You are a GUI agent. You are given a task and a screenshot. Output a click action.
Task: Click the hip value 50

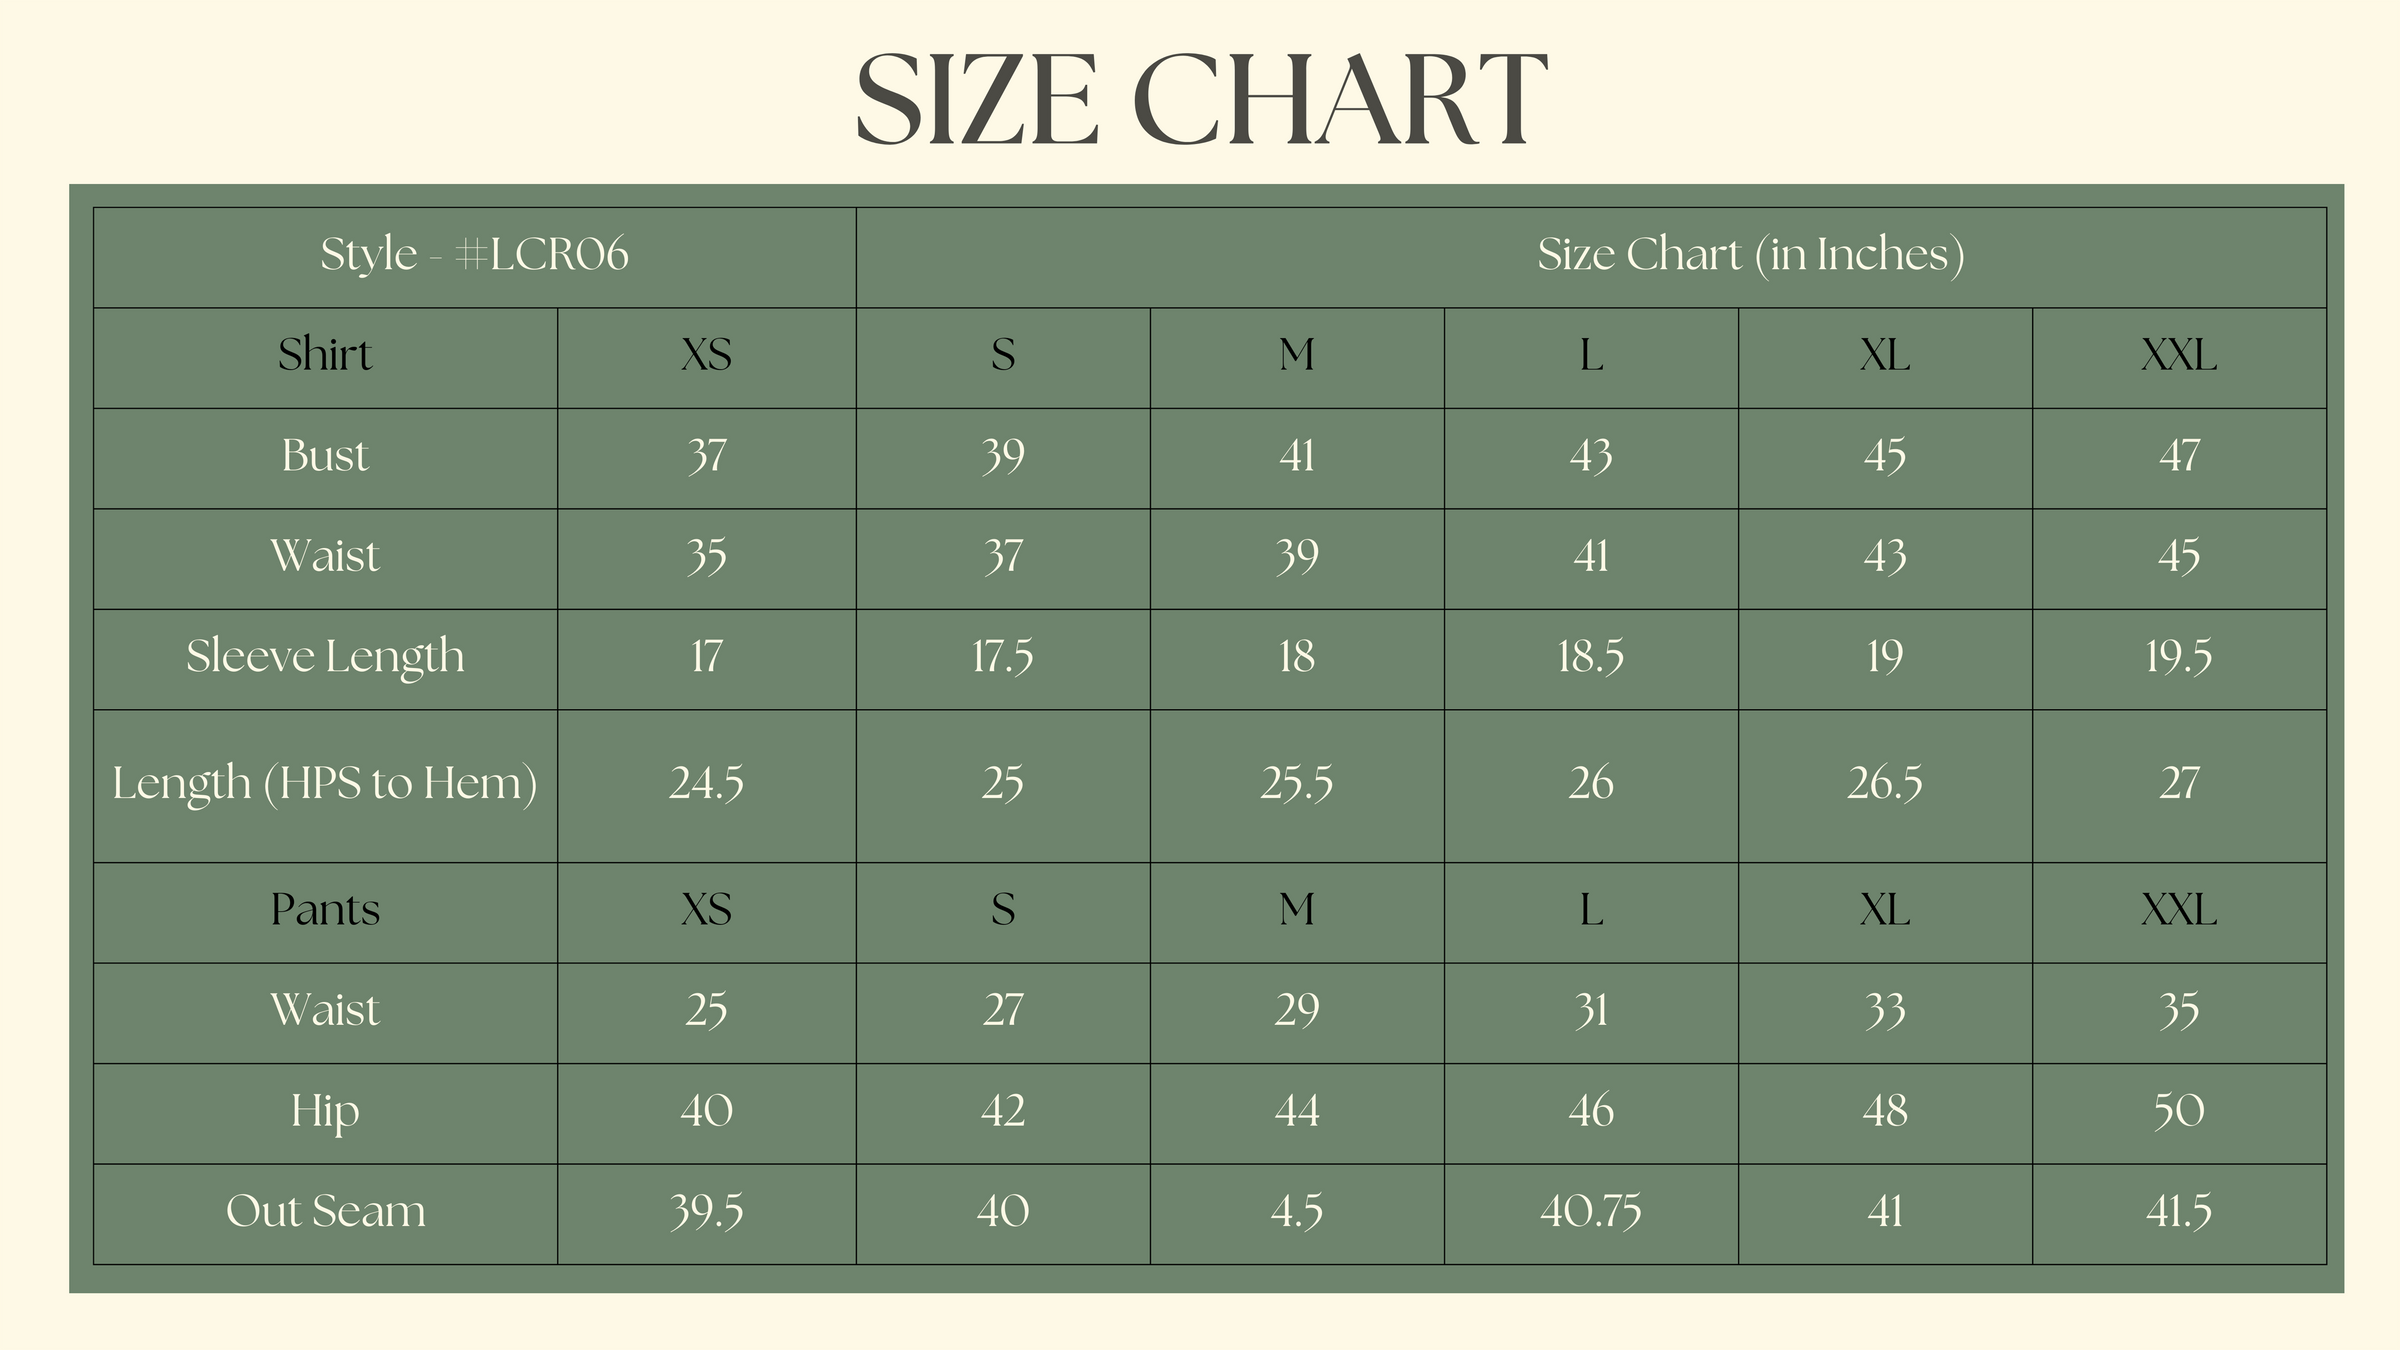click(2179, 1112)
